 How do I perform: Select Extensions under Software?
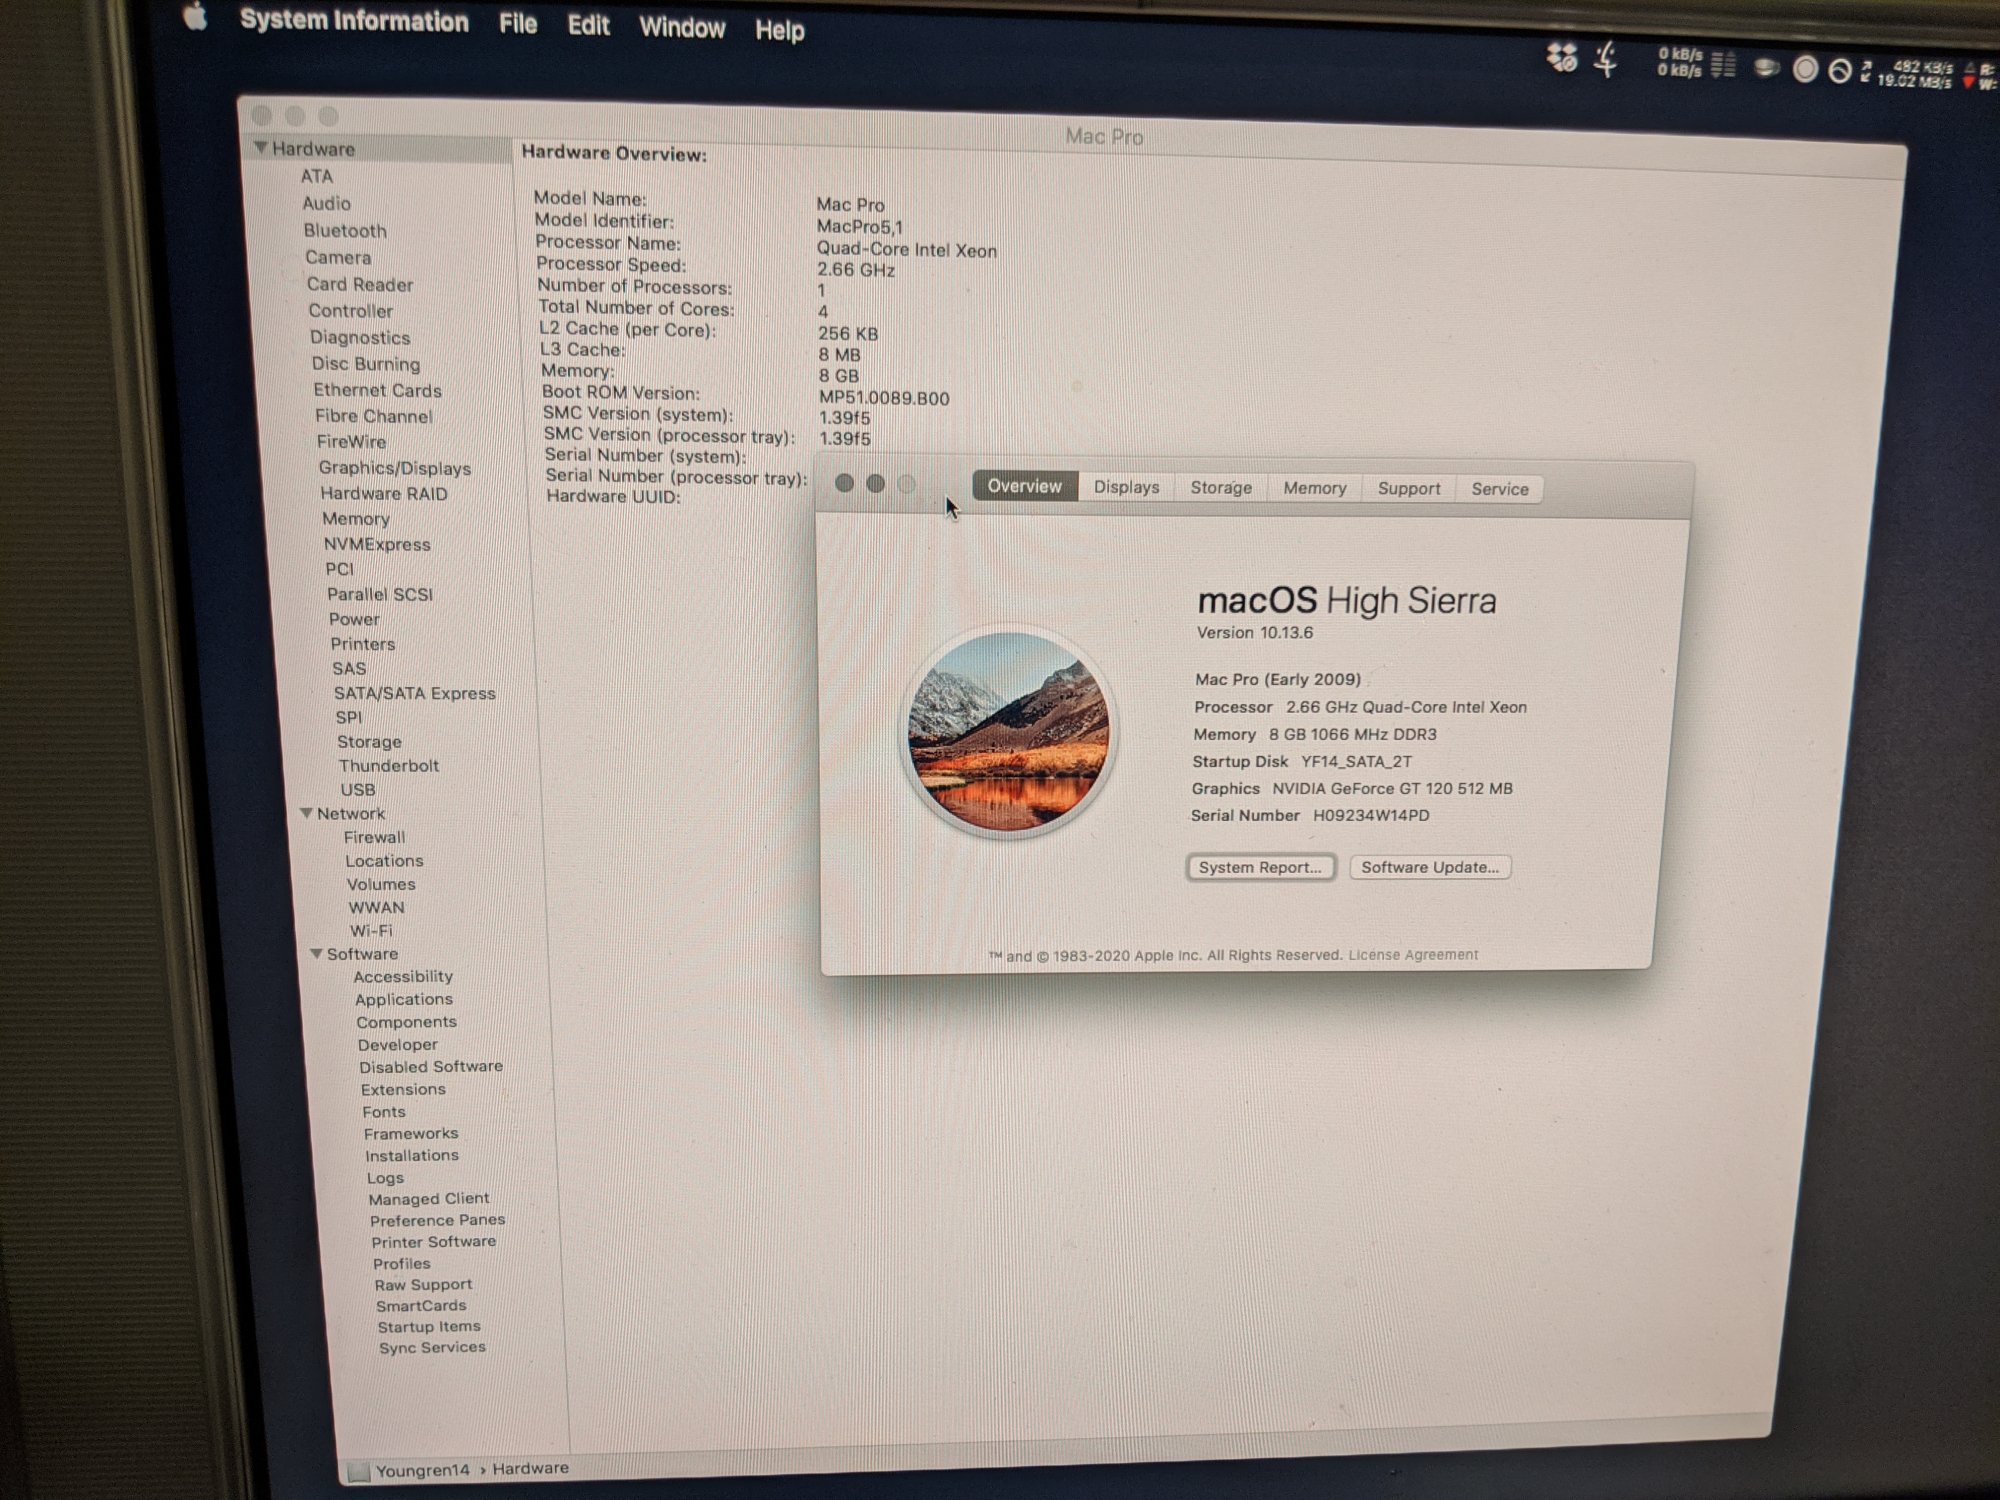point(403,1089)
